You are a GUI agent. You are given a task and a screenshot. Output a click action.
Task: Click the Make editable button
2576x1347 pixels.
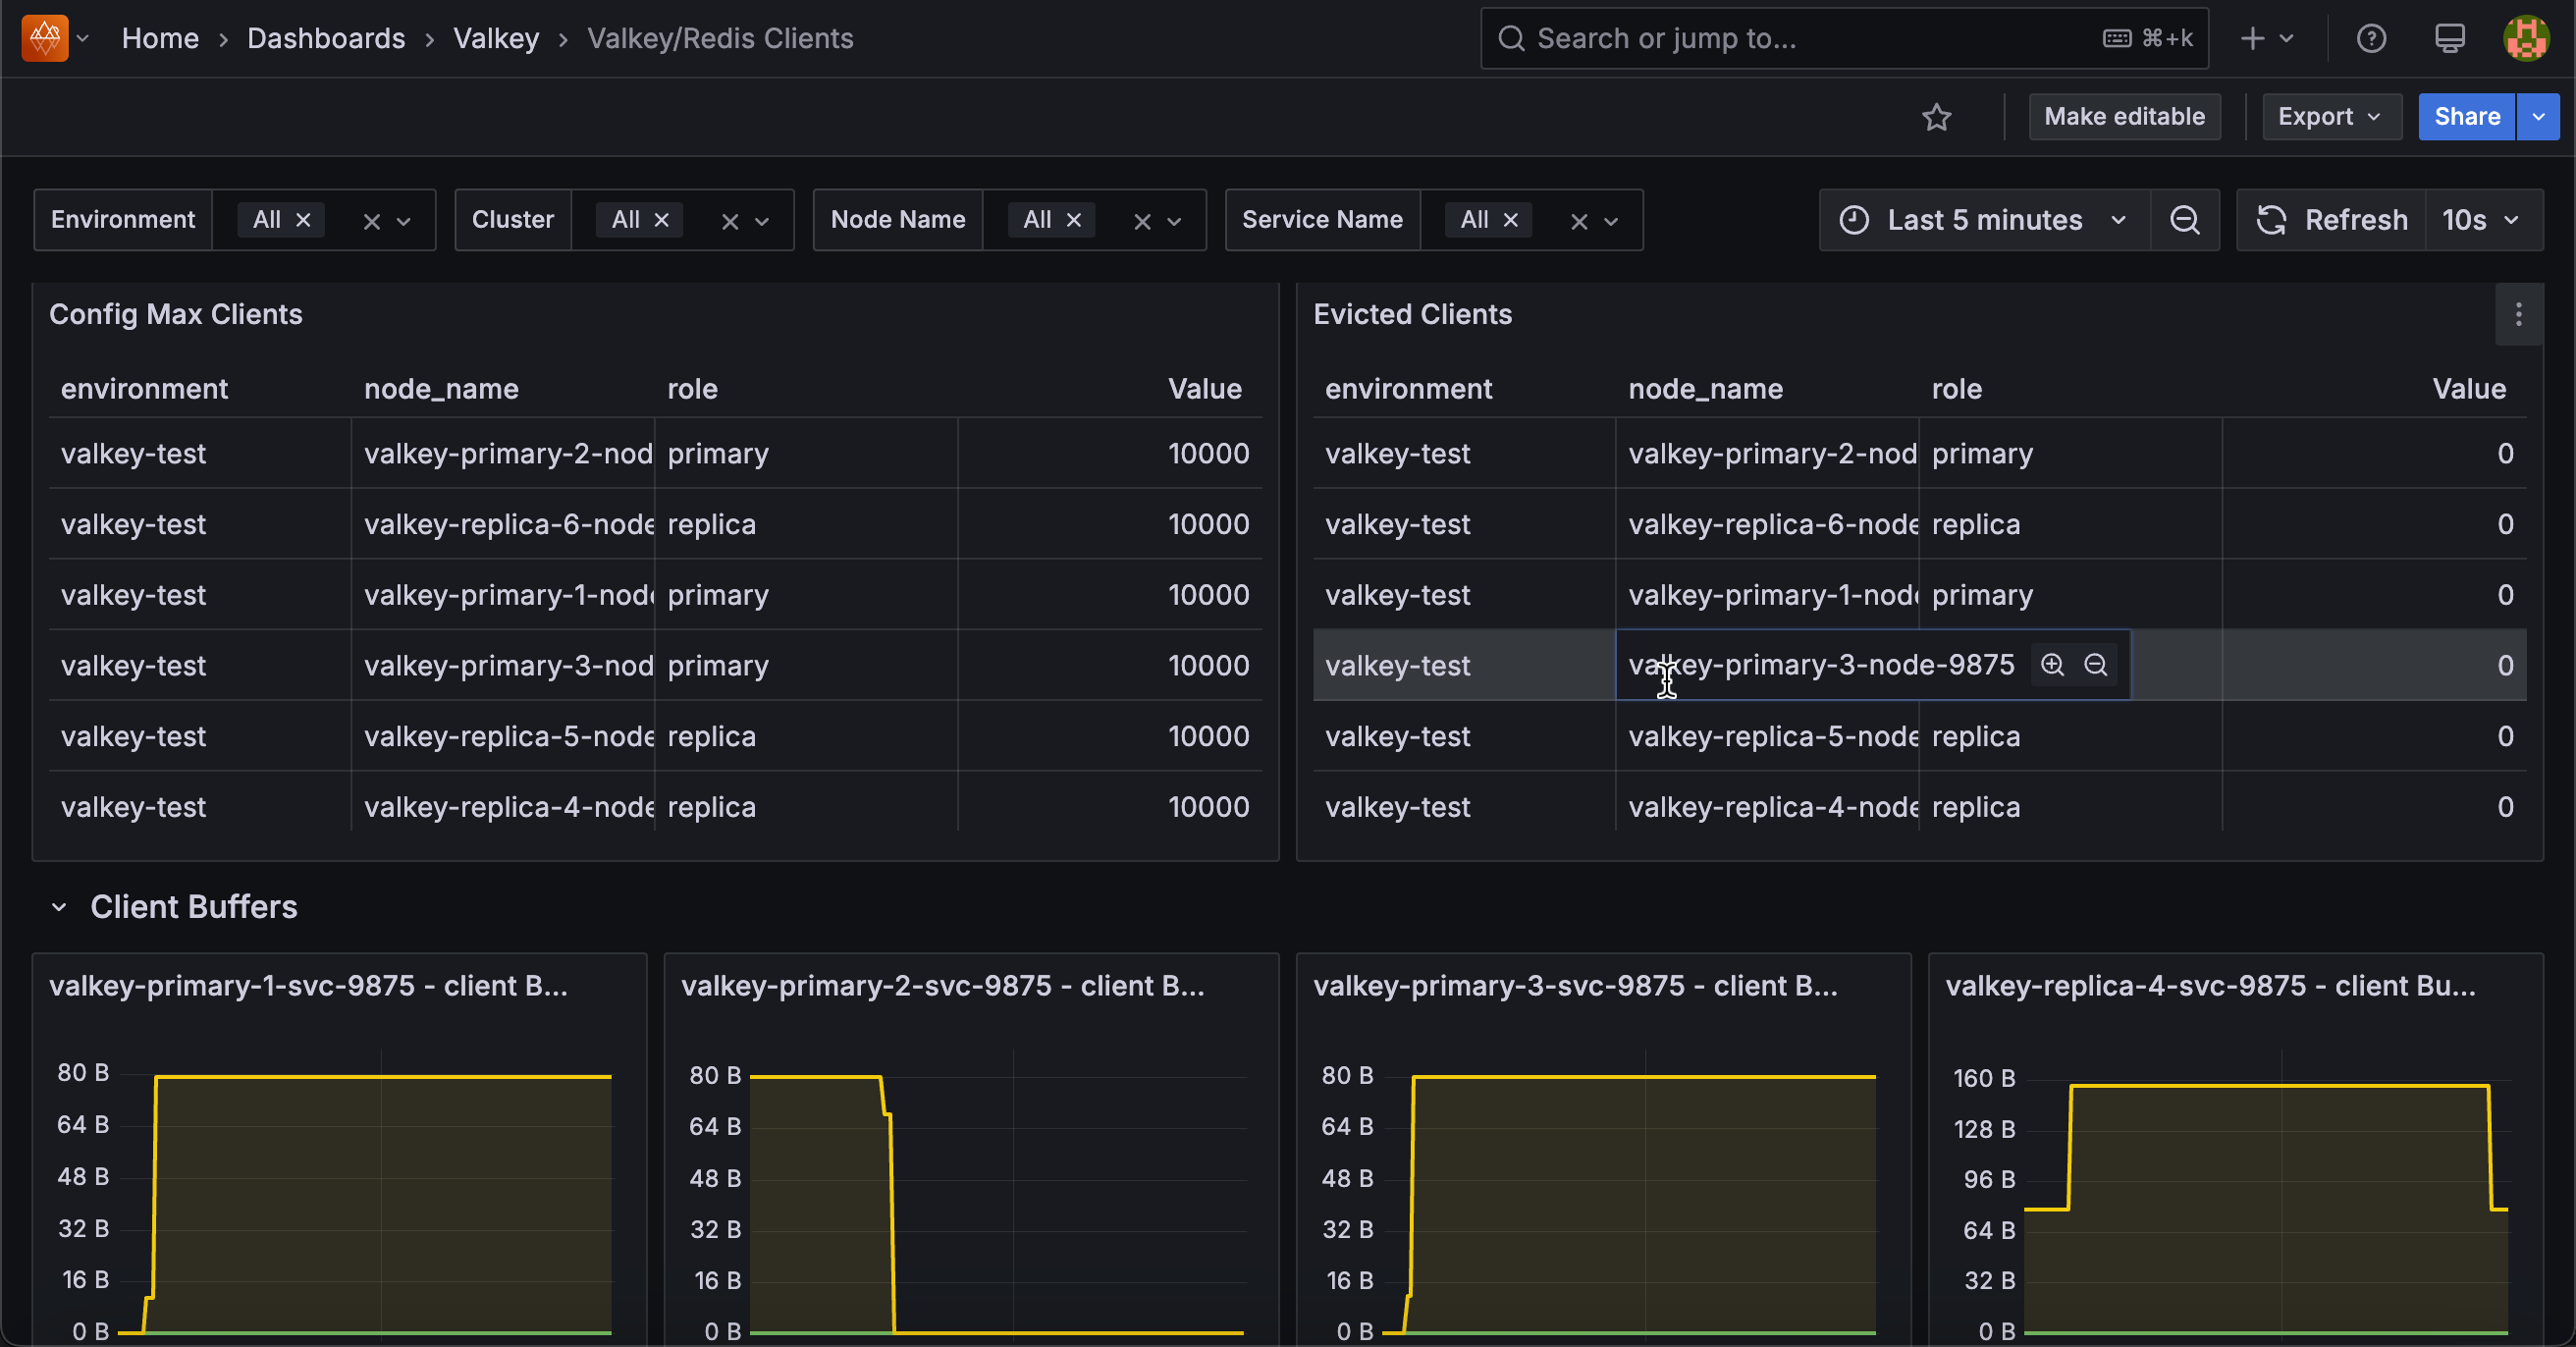(x=2124, y=117)
